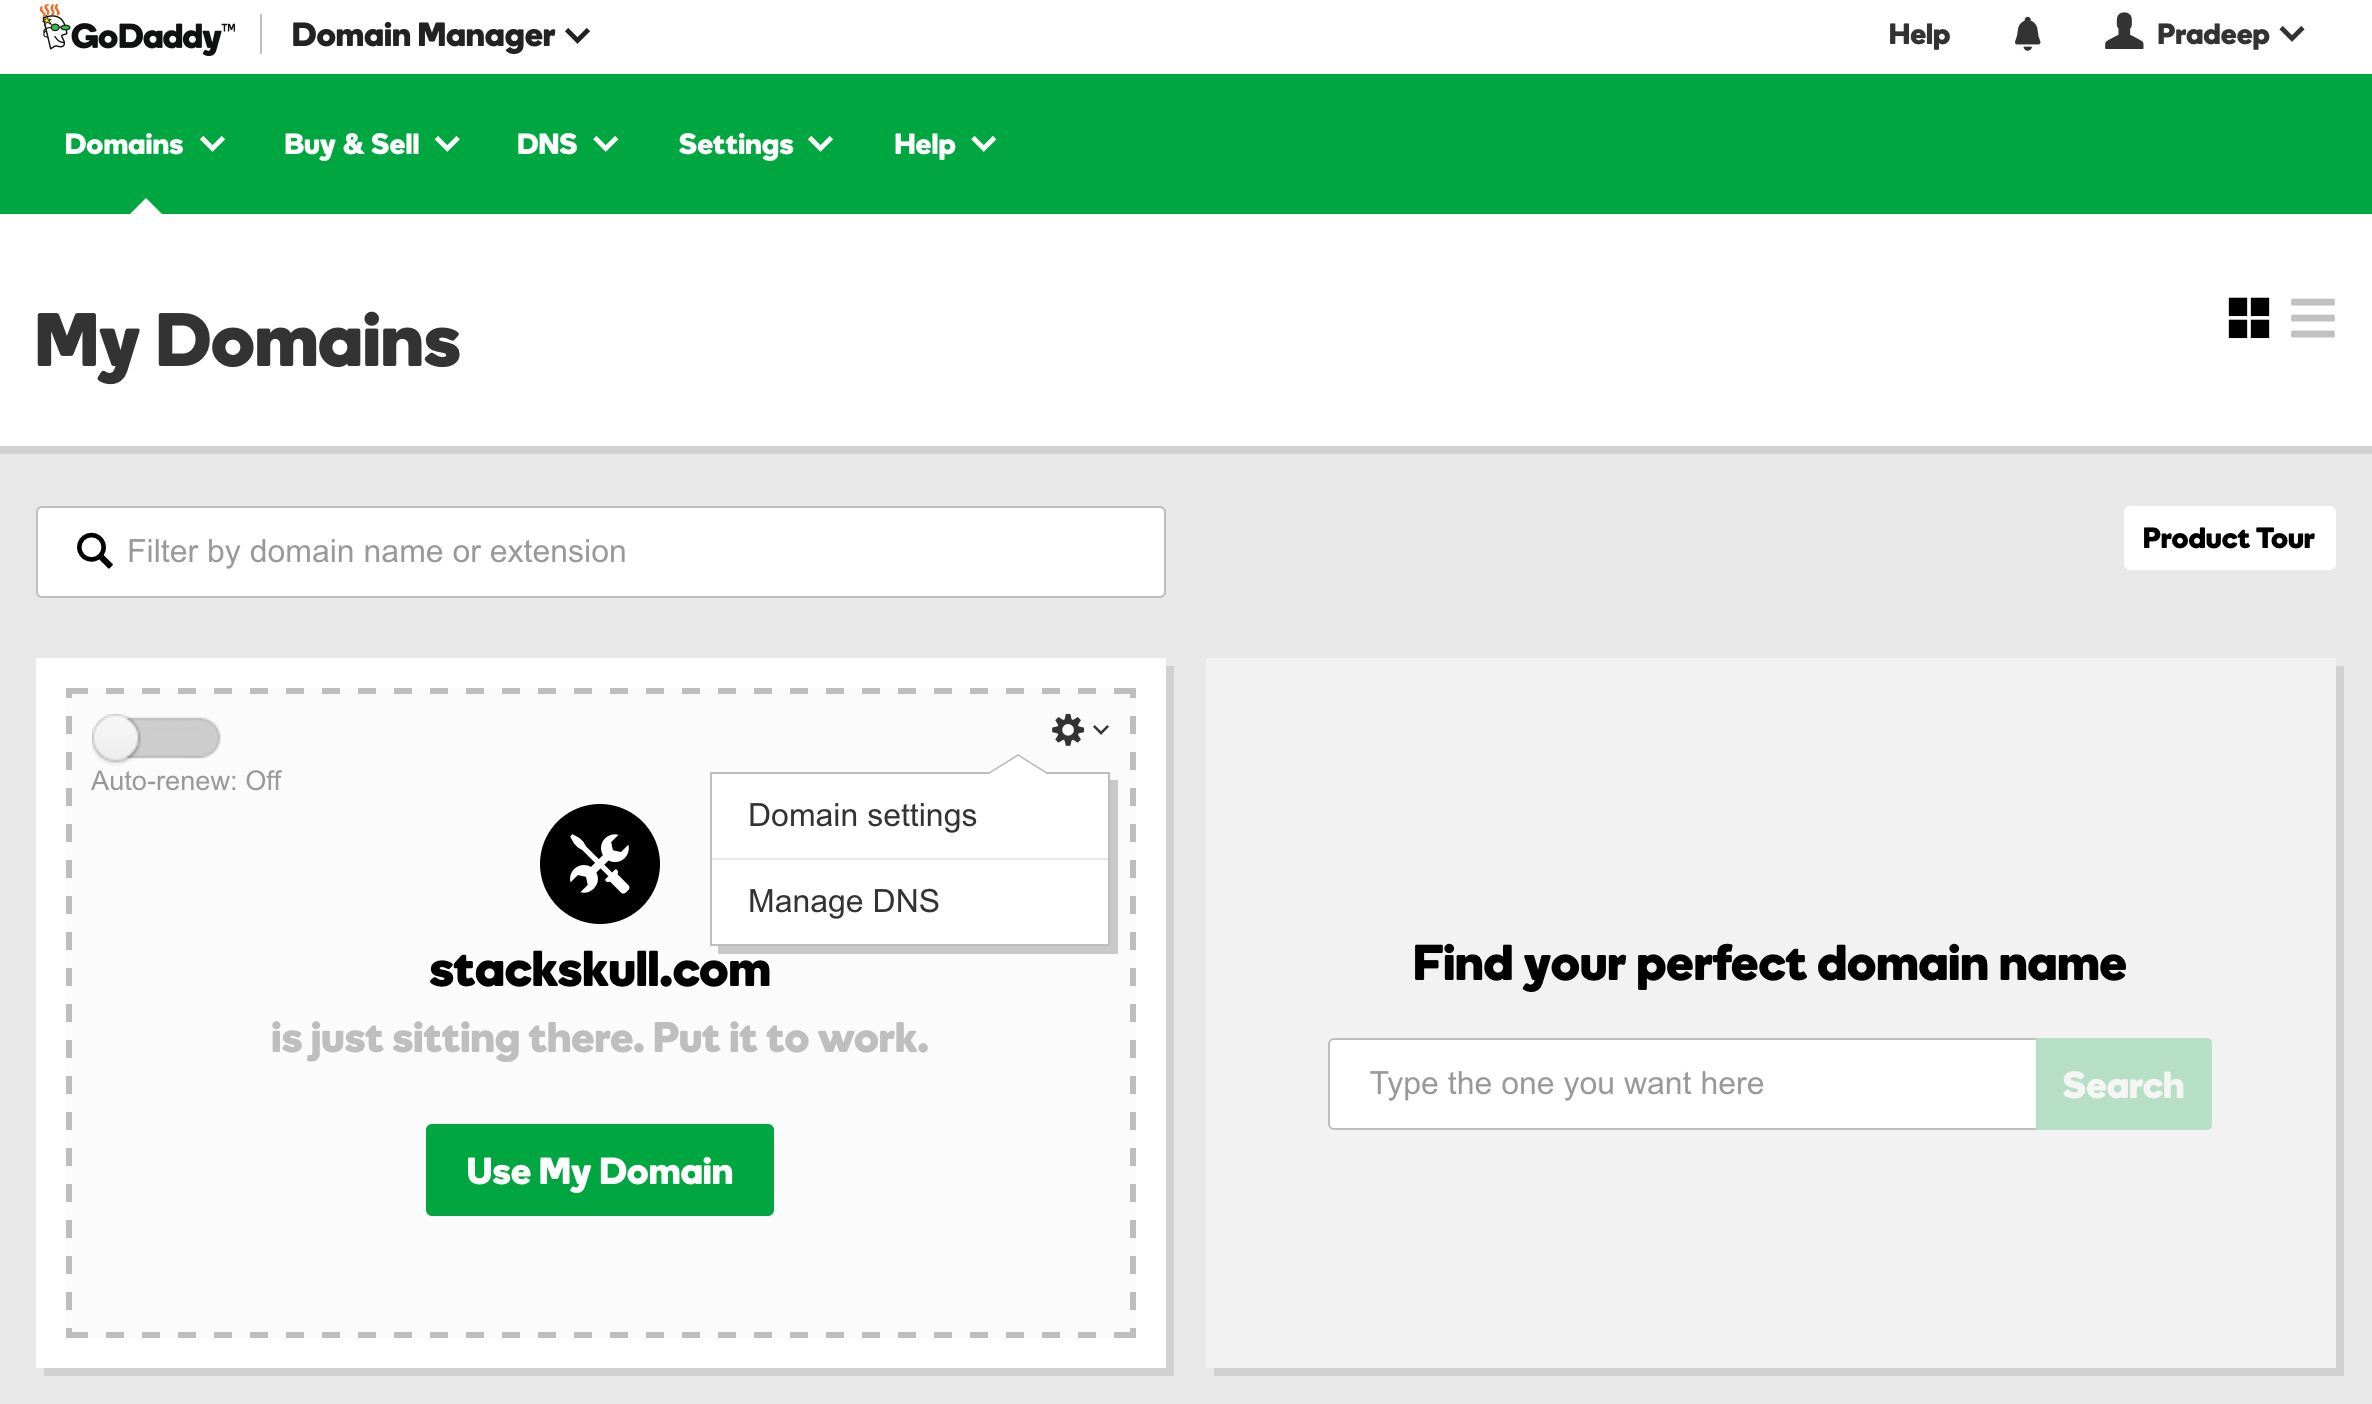Click the stackskull.com domain name

tap(600, 970)
